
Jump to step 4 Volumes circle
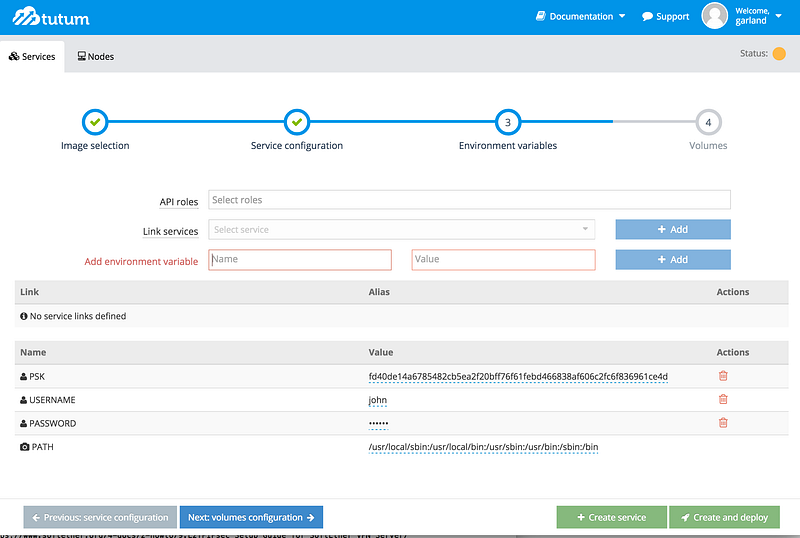tap(708, 122)
